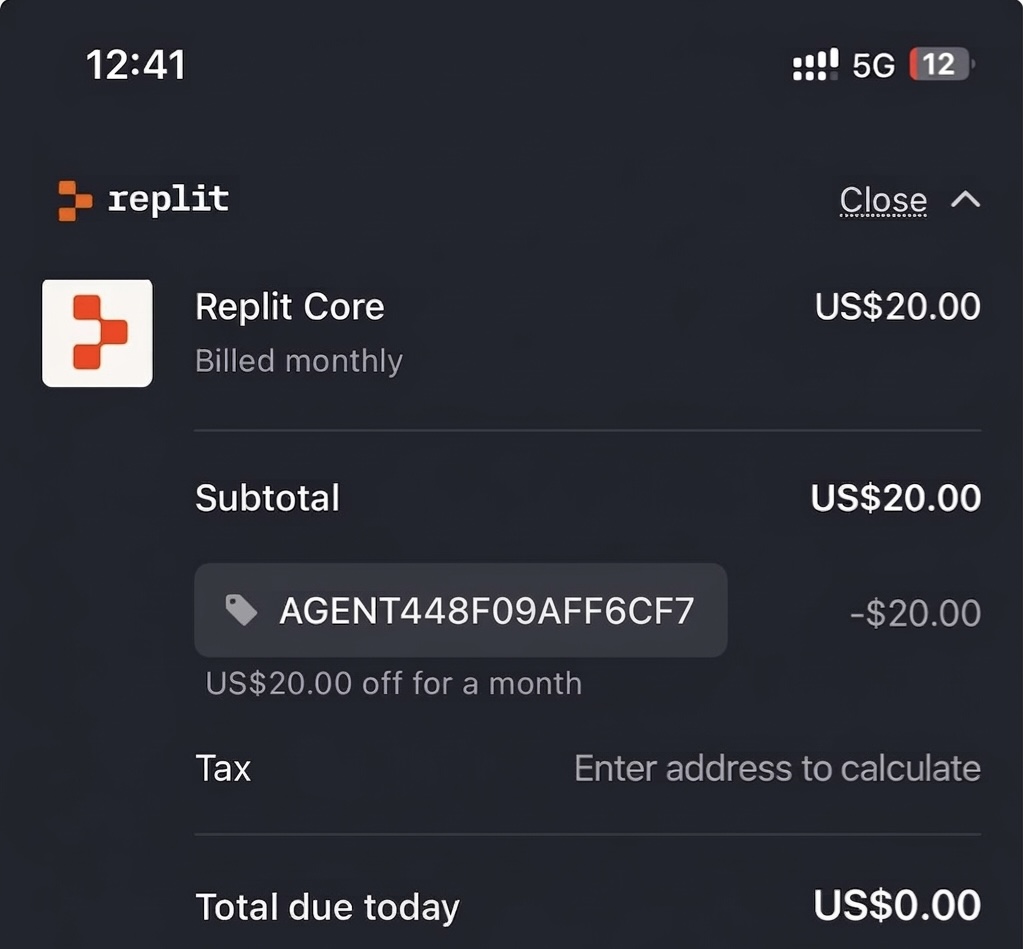Tap the 12:41 status bar clock
This screenshot has width=1023, height=949.
[136, 66]
